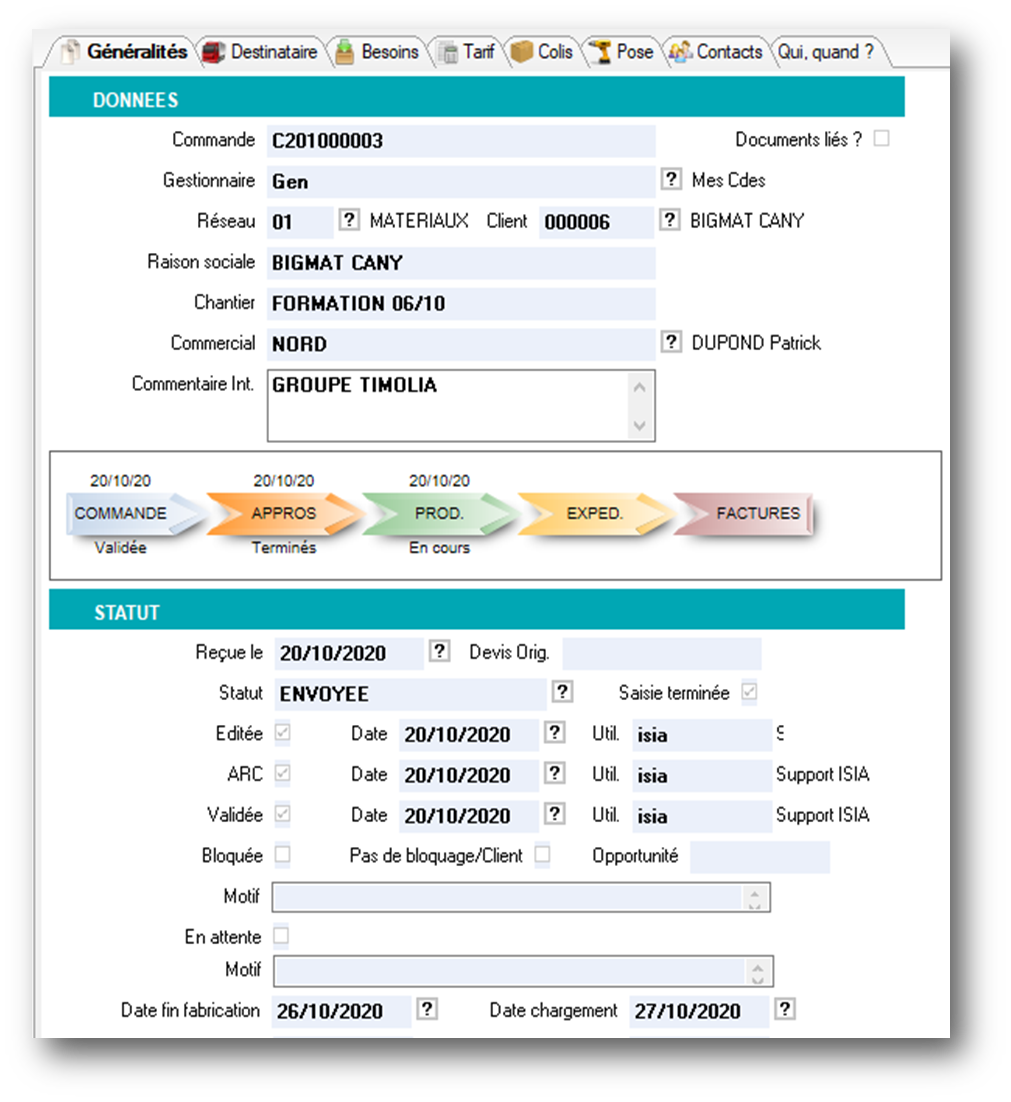Check the En attente checkbox
The width and height of the screenshot is (1011, 1102).
point(282,936)
